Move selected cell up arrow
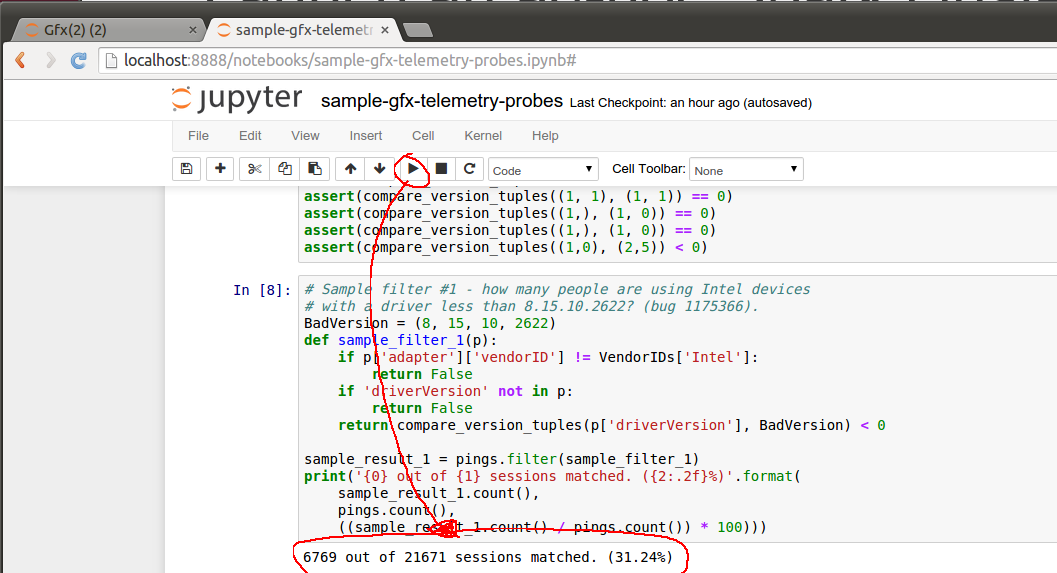 click(x=351, y=169)
